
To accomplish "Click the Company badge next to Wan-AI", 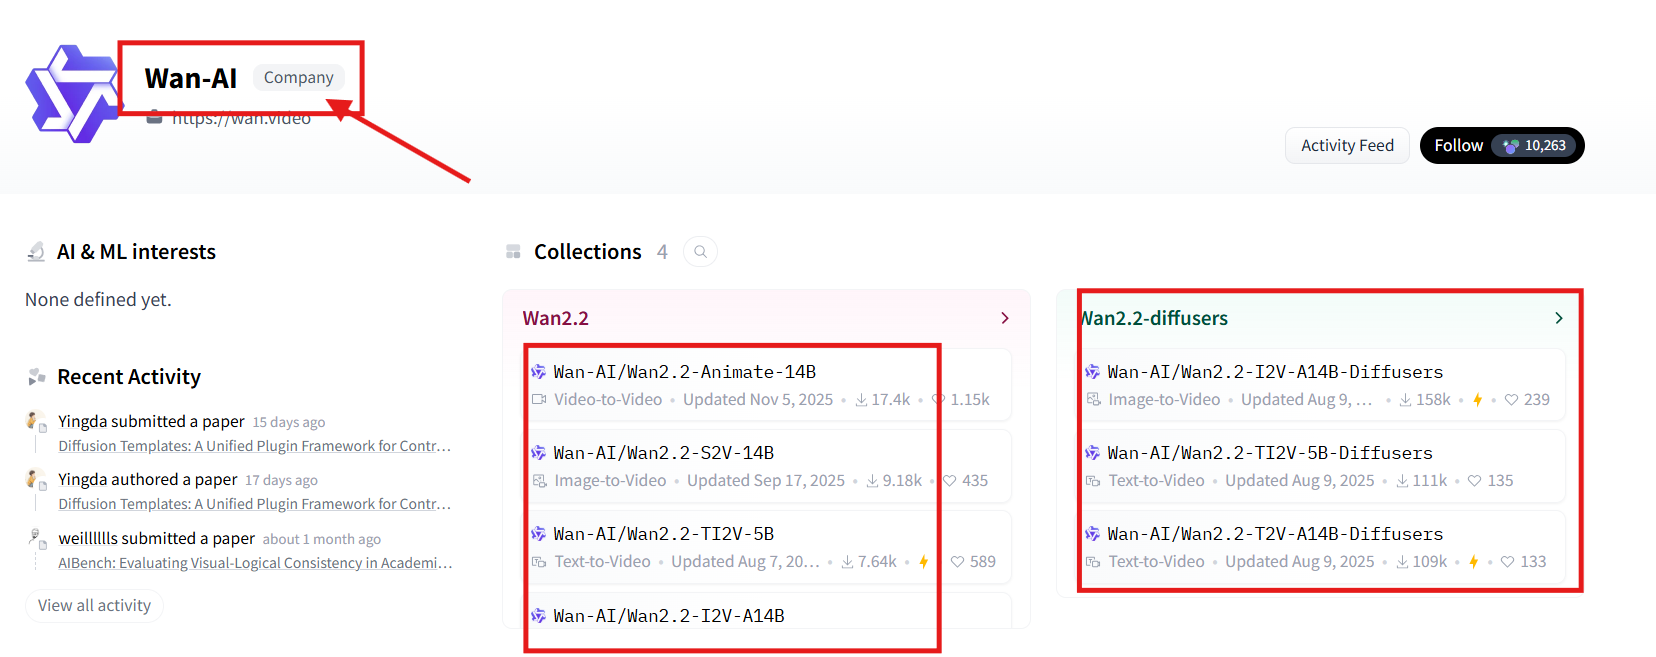I will click(299, 78).
